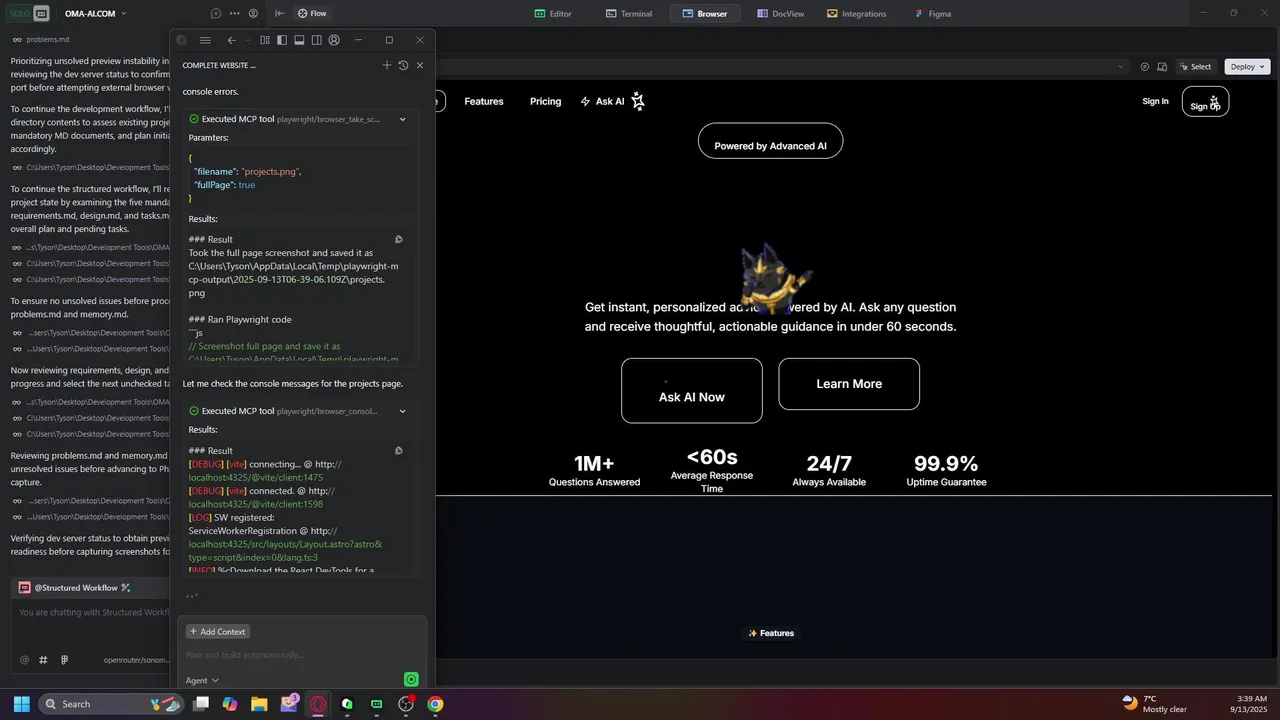Open the Windows Start menu
This screenshot has width=1280, height=720.
pyautogui.click(x=22, y=704)
